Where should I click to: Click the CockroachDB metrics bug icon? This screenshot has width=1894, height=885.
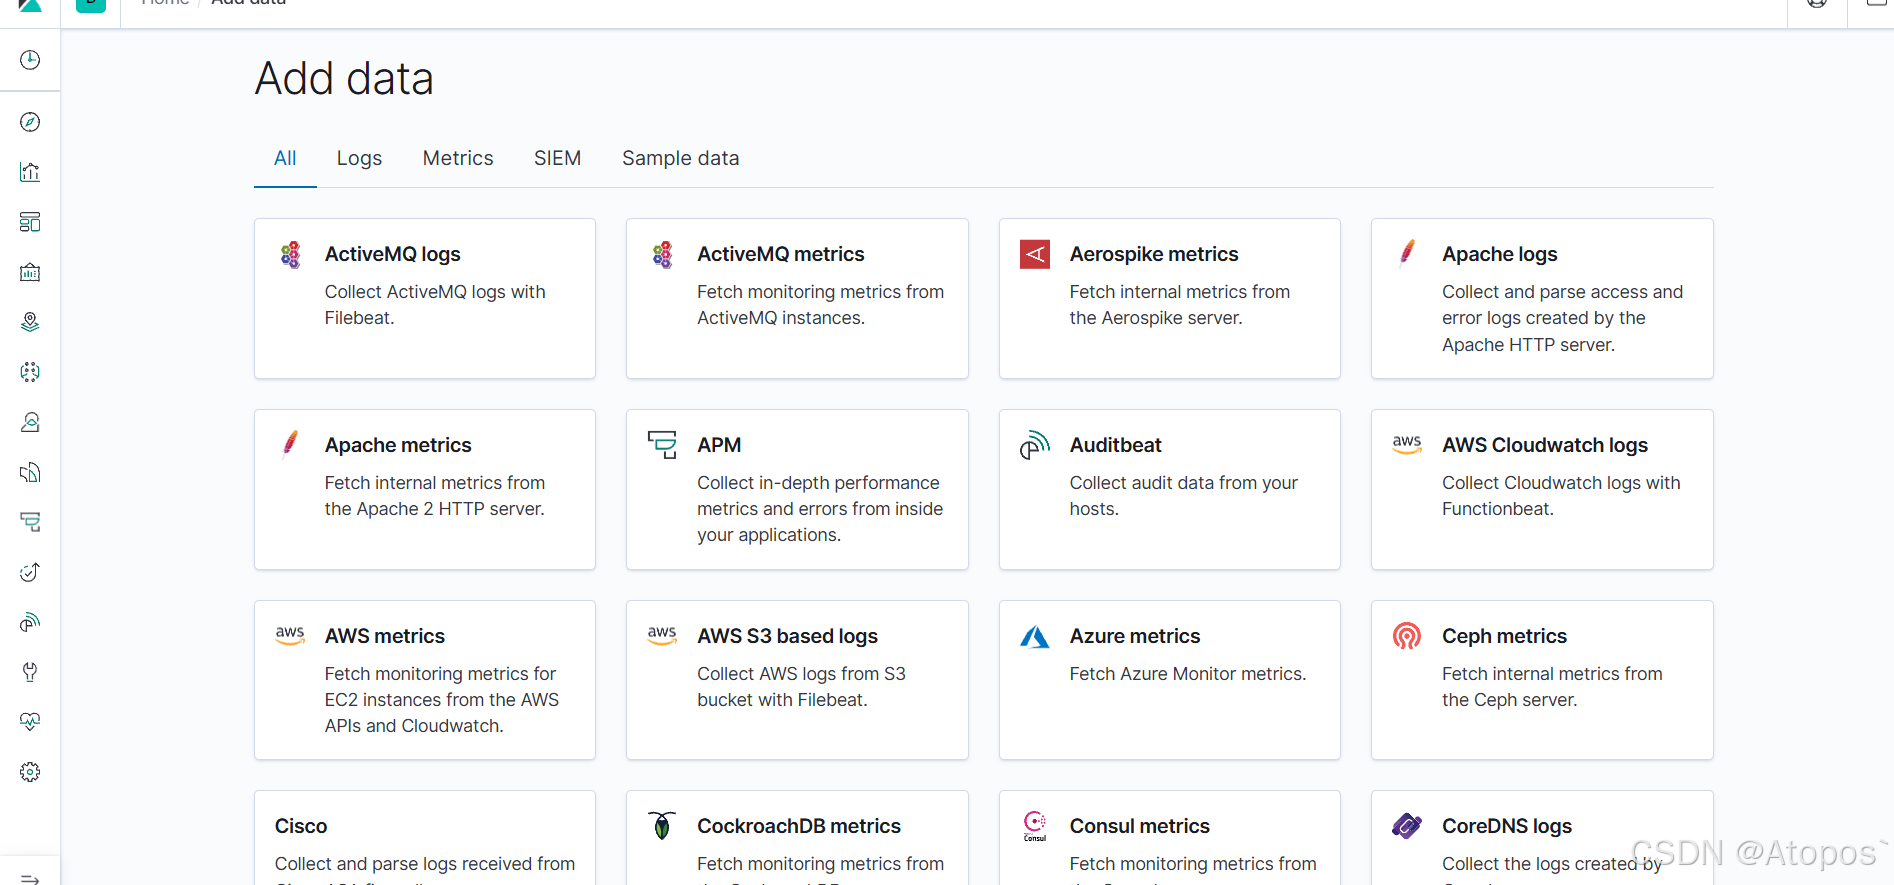(x=662, y=825)
